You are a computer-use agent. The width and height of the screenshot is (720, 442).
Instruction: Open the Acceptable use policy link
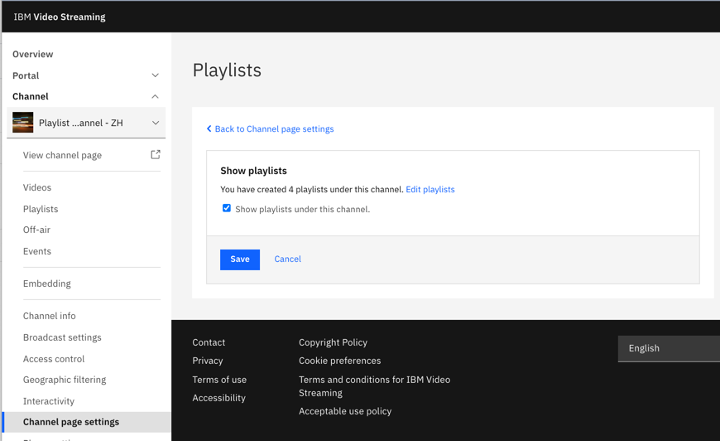[x=345, y=411]
